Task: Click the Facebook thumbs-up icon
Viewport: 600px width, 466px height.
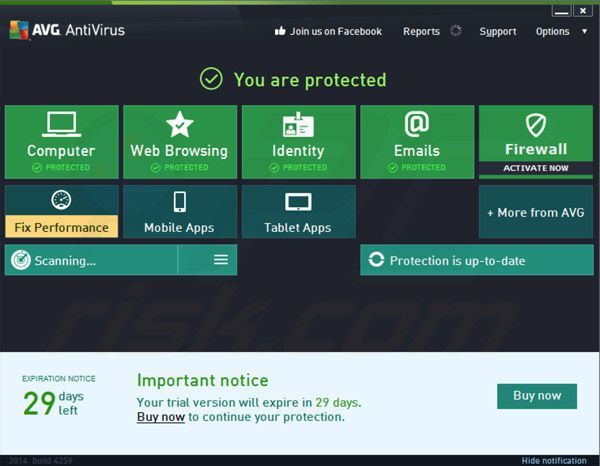Action: pyautogui.click(x=280, y=31)
